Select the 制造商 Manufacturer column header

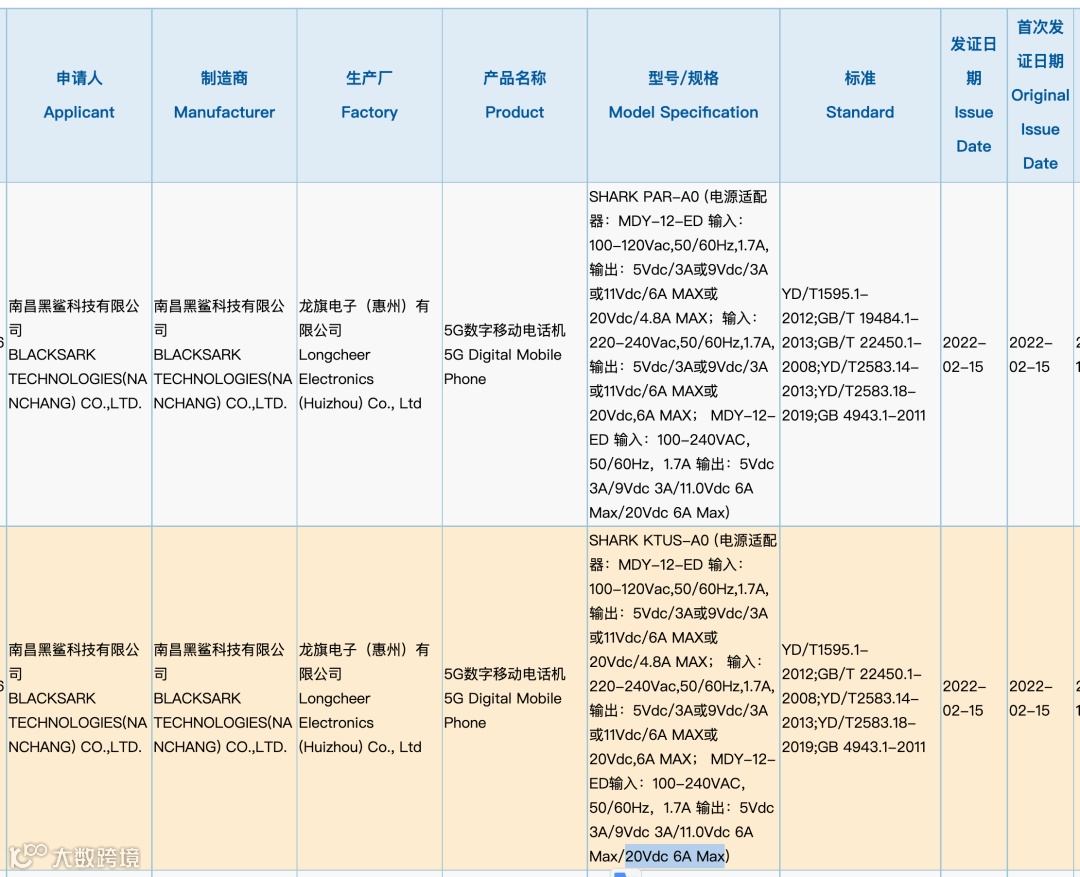[x=225, y=95]
